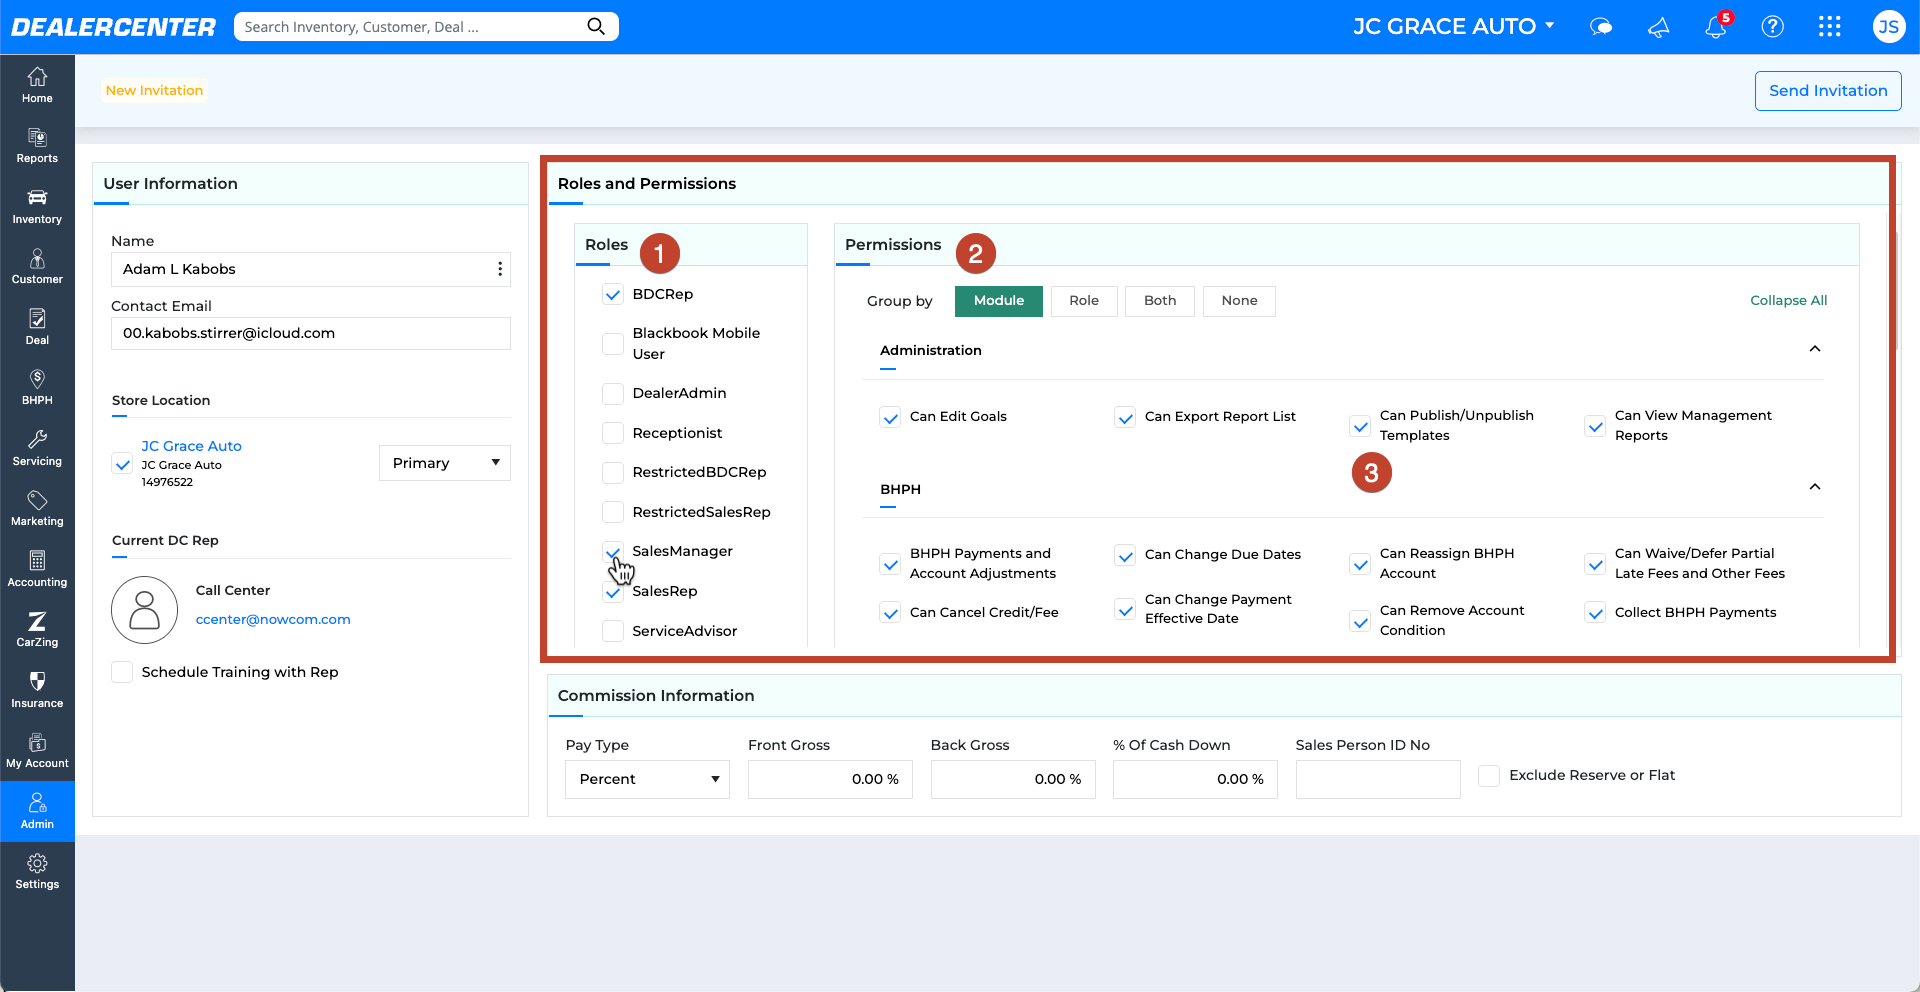Go to Inventory in the sidebar
The width and height of the screenshot is (1920, 992).
(37, 206)
